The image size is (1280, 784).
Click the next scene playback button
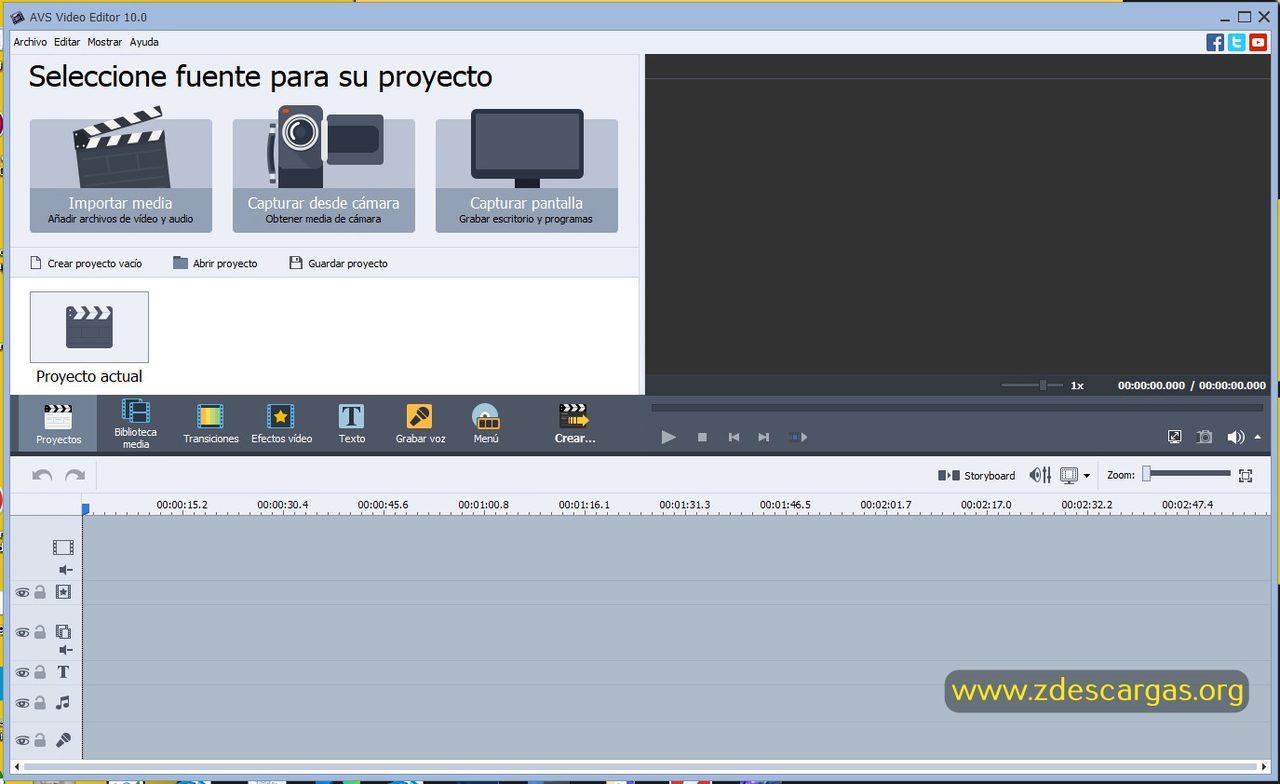point(797,437)
